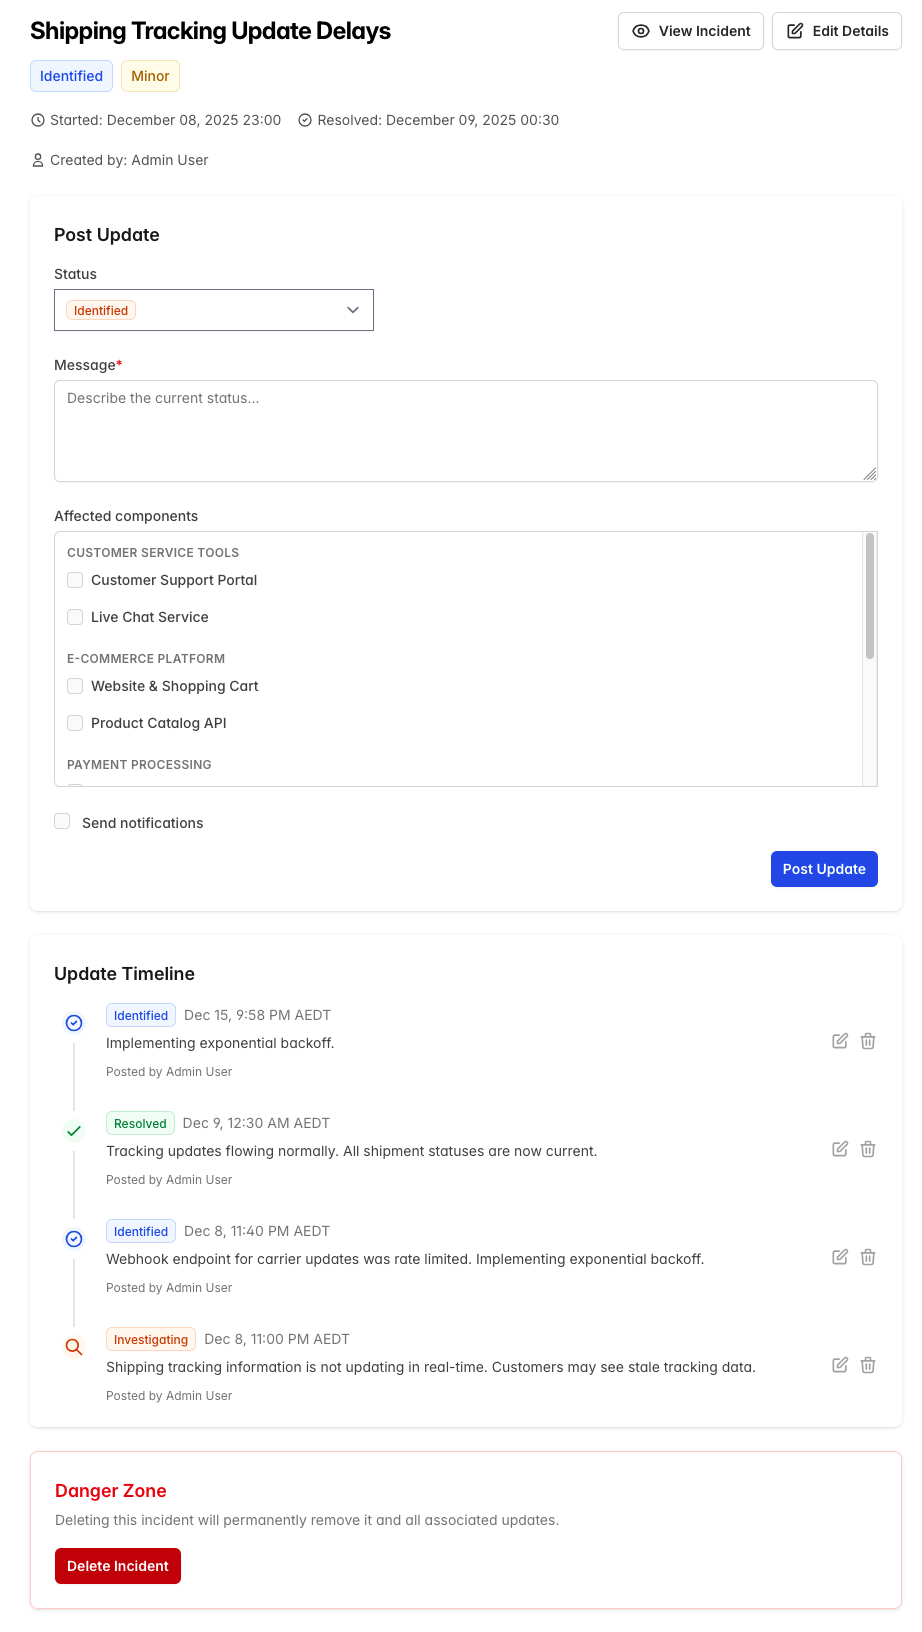This screenshot has height=1632, width=922.
Task: Click the delete icon beside the Dec 15 update
Action: 868,1040
